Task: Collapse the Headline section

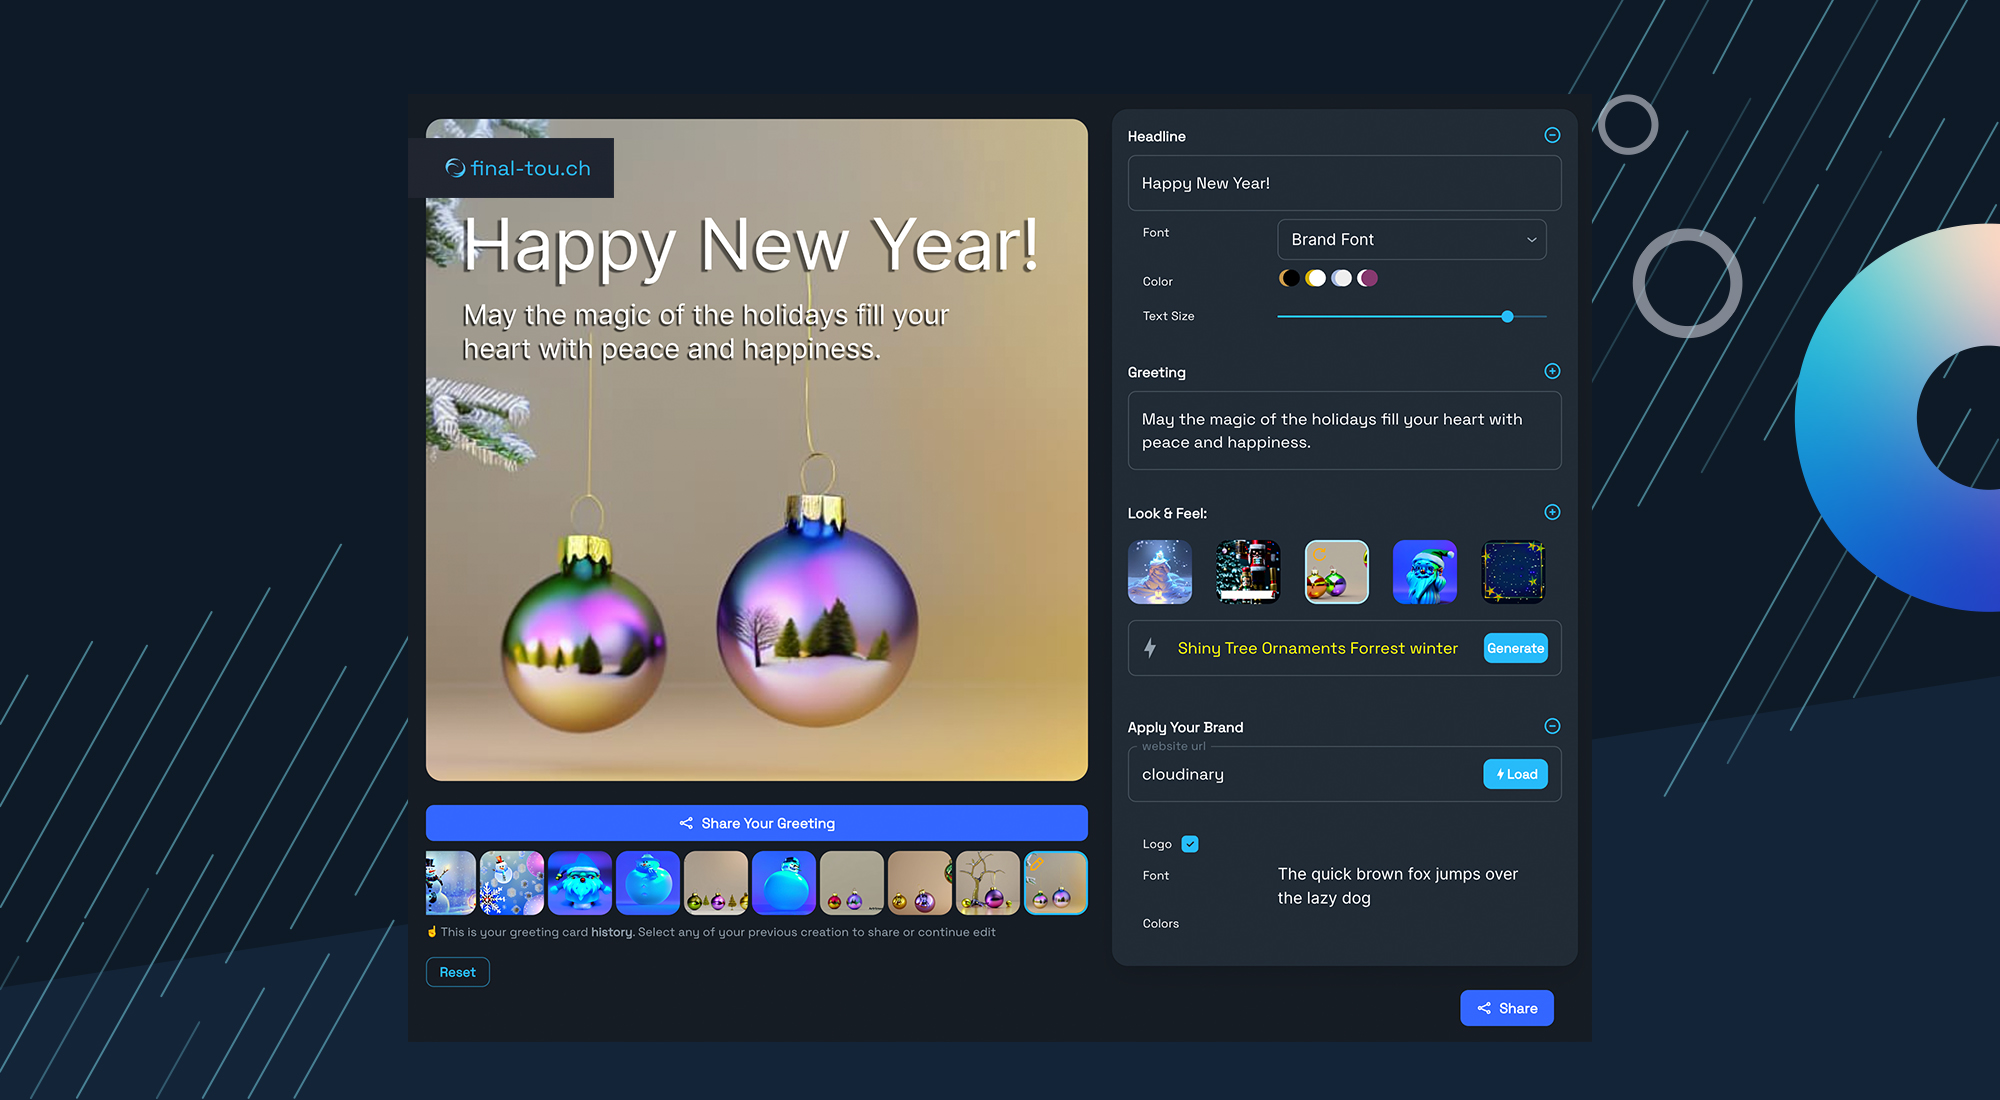Action: (1552, 134)
